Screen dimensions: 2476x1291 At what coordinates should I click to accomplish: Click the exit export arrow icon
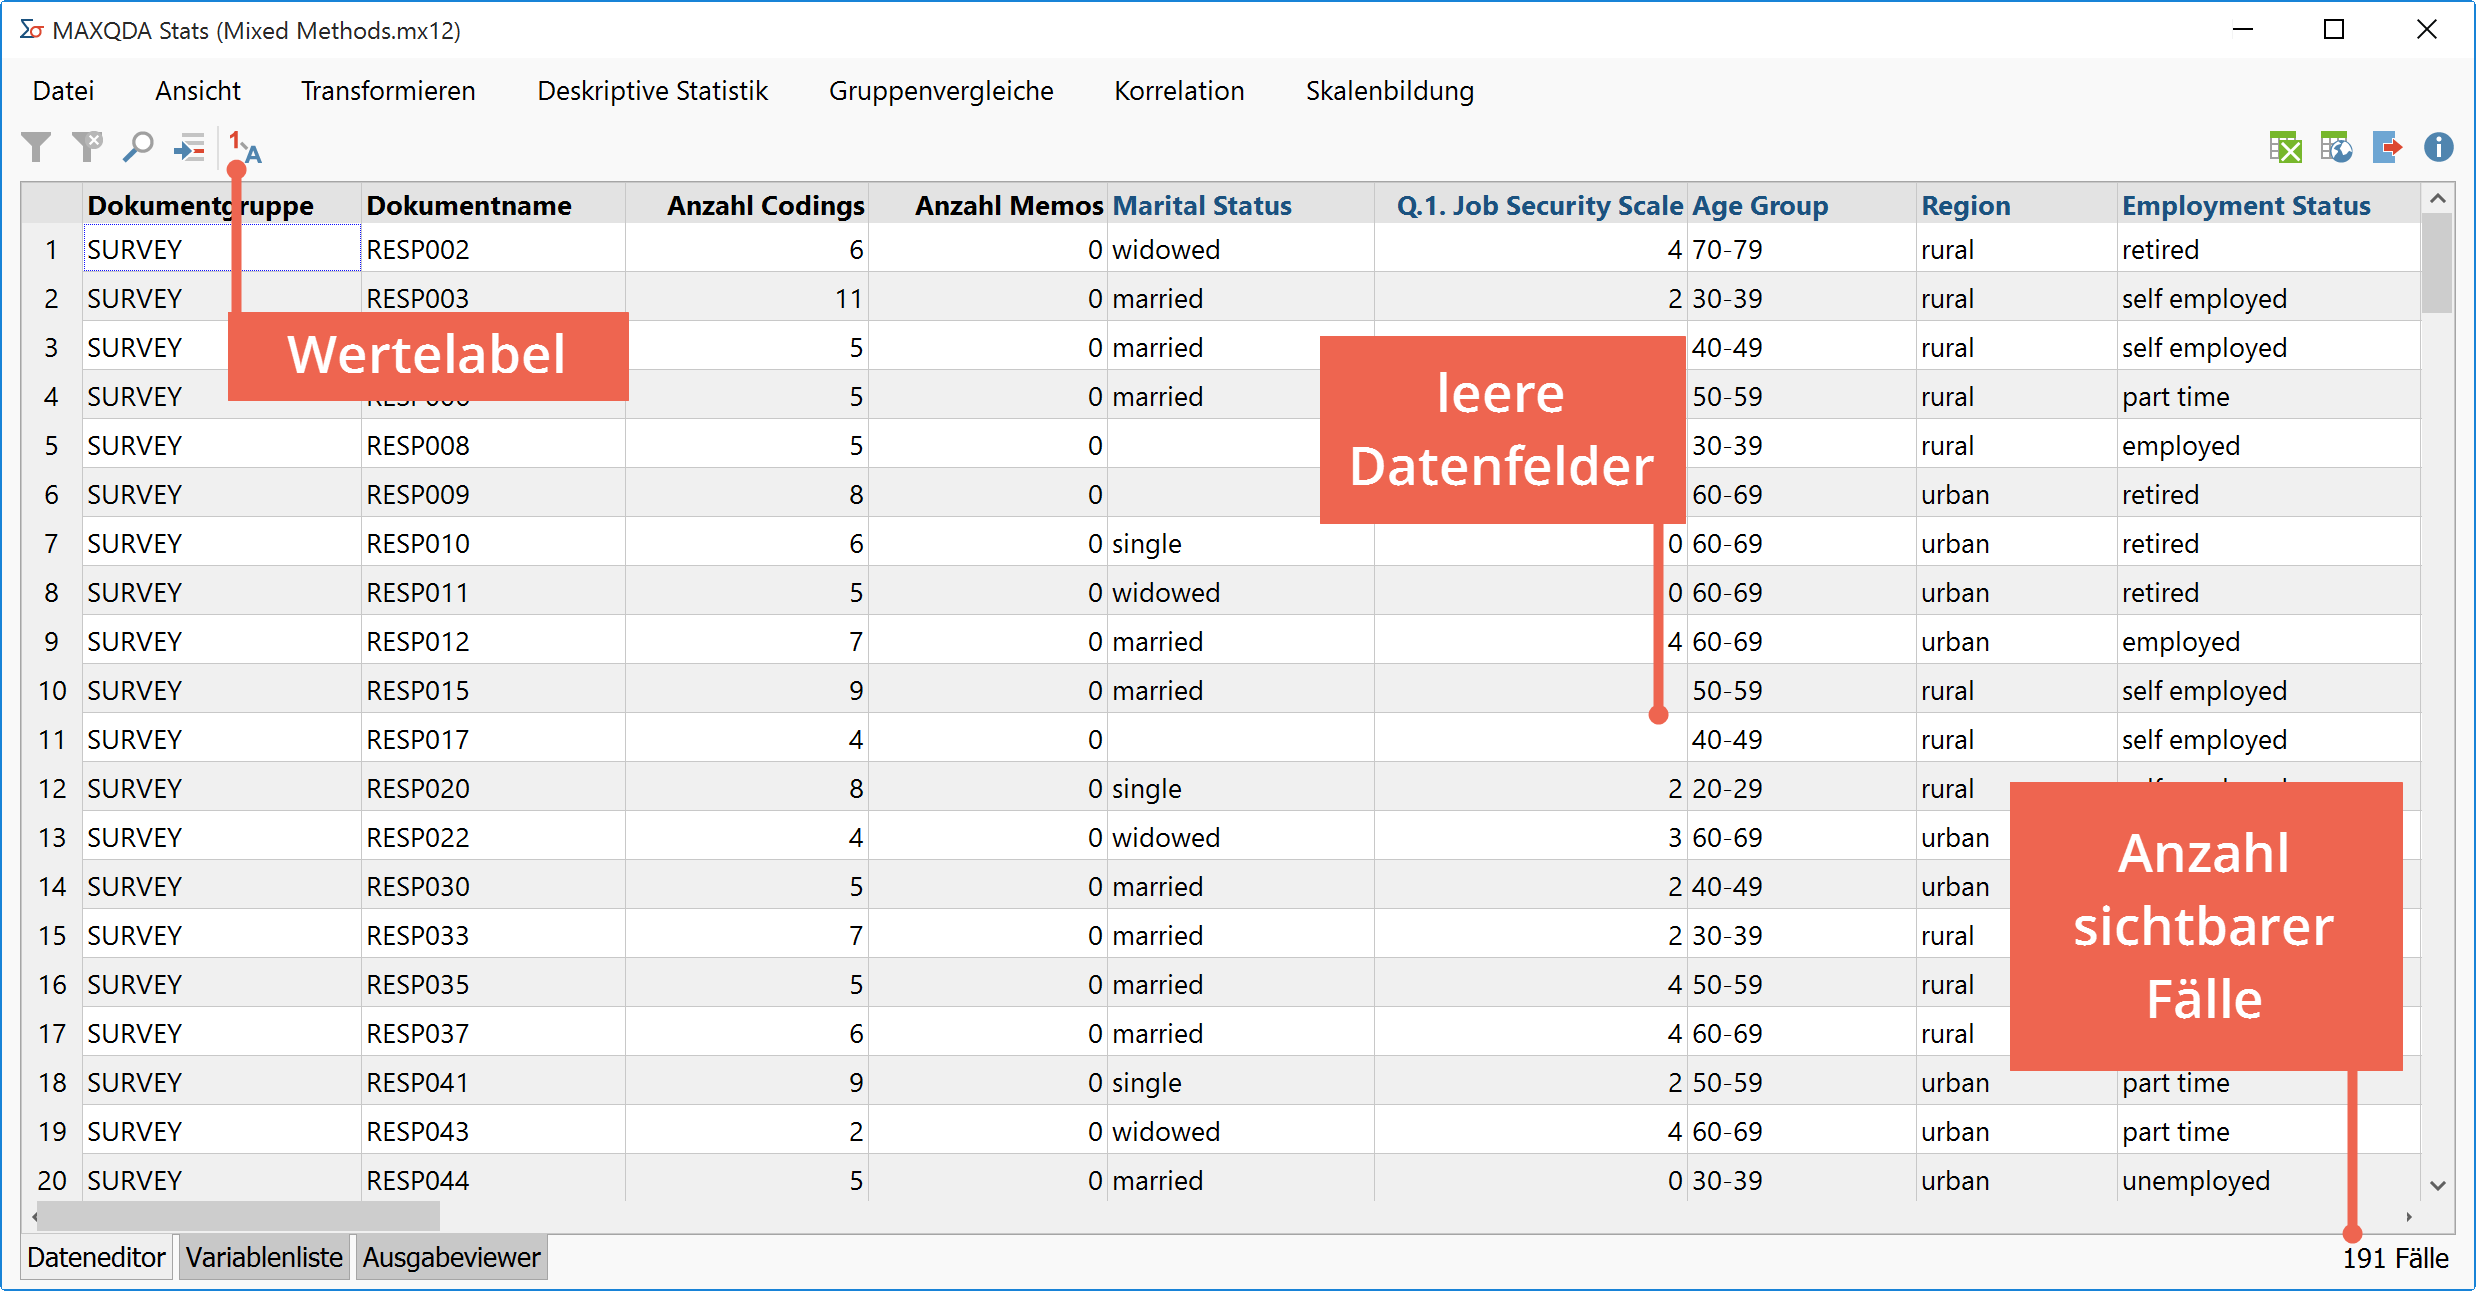coord(2388,148)
